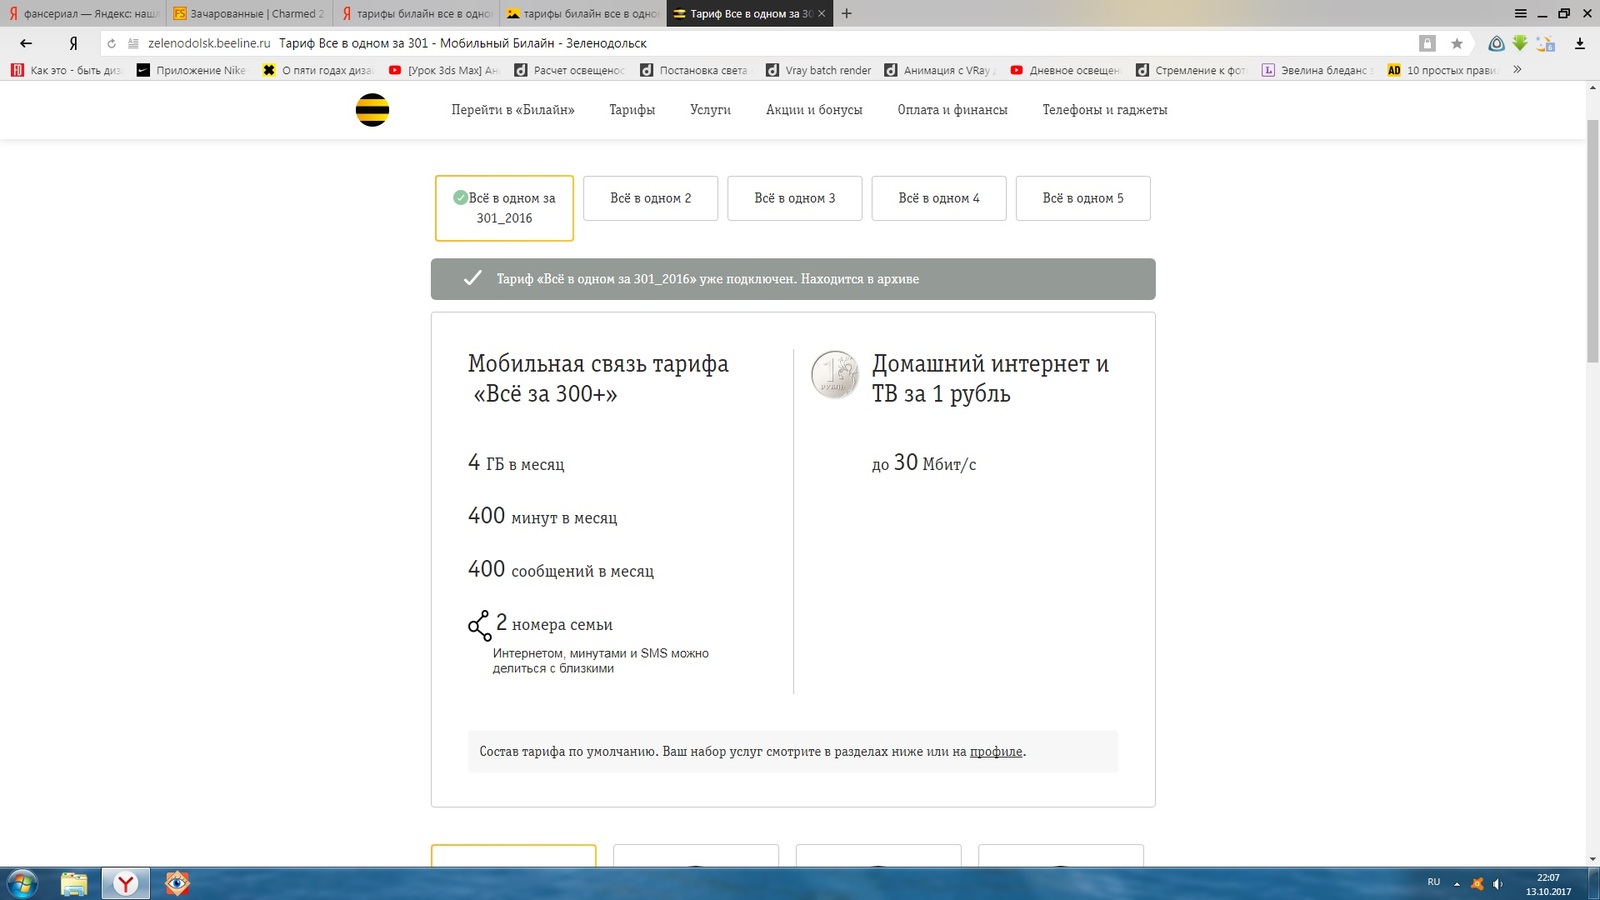Open the '10 простых прави' bookmark
The height and width of the screenshot is (900, 1600).
1443,70
